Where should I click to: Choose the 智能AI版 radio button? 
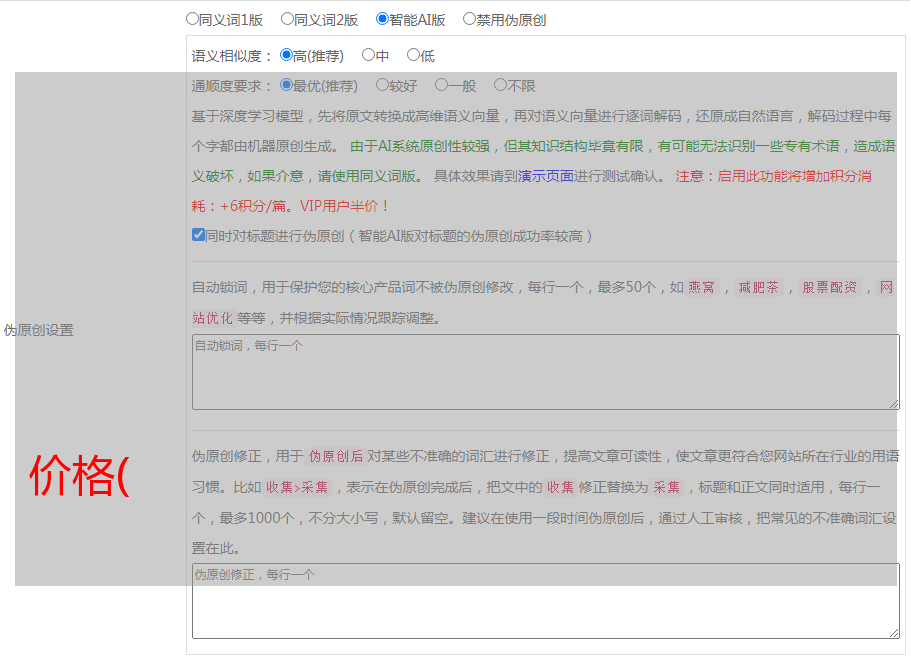click(x=383, y=19)
